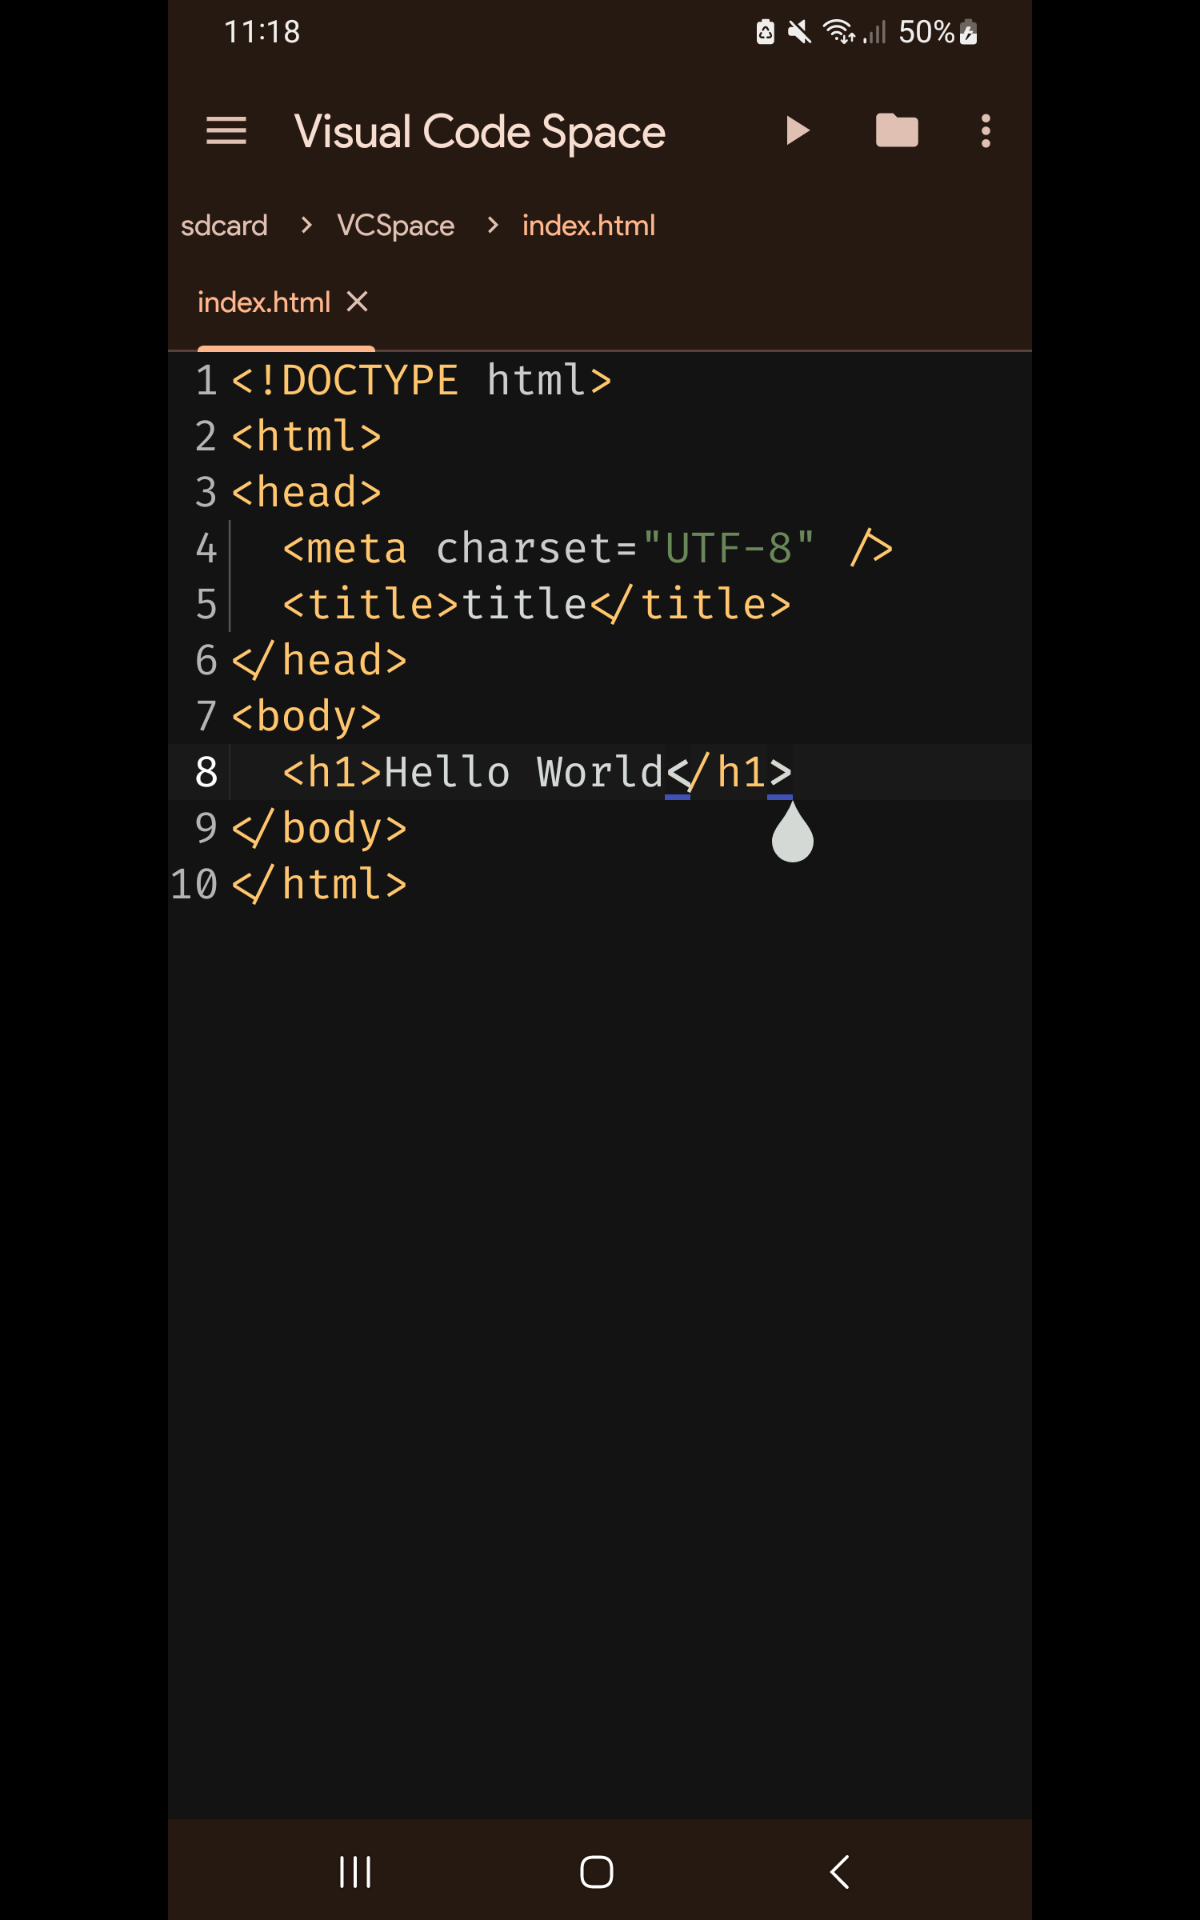Switch to the index.html editor tab
Viewport: 1200px width, 1920px height.
click(x=264, y=301)
